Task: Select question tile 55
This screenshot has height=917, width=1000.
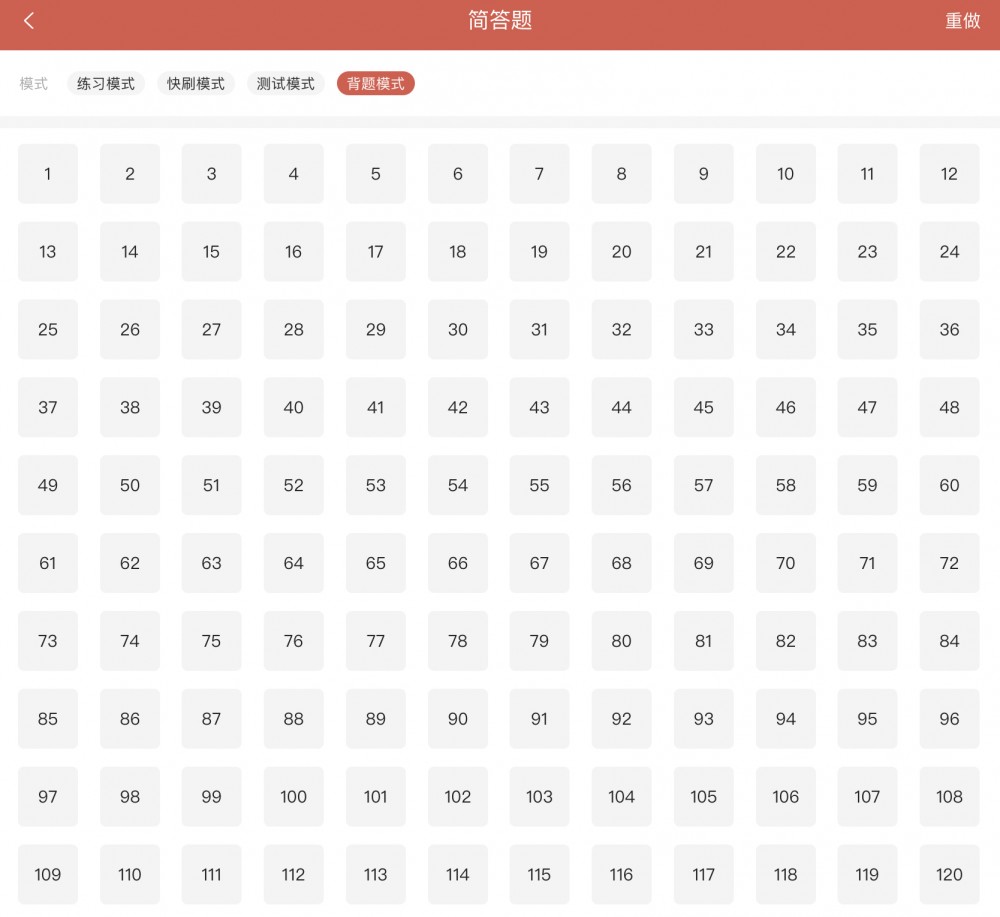Action: (540, 485)
